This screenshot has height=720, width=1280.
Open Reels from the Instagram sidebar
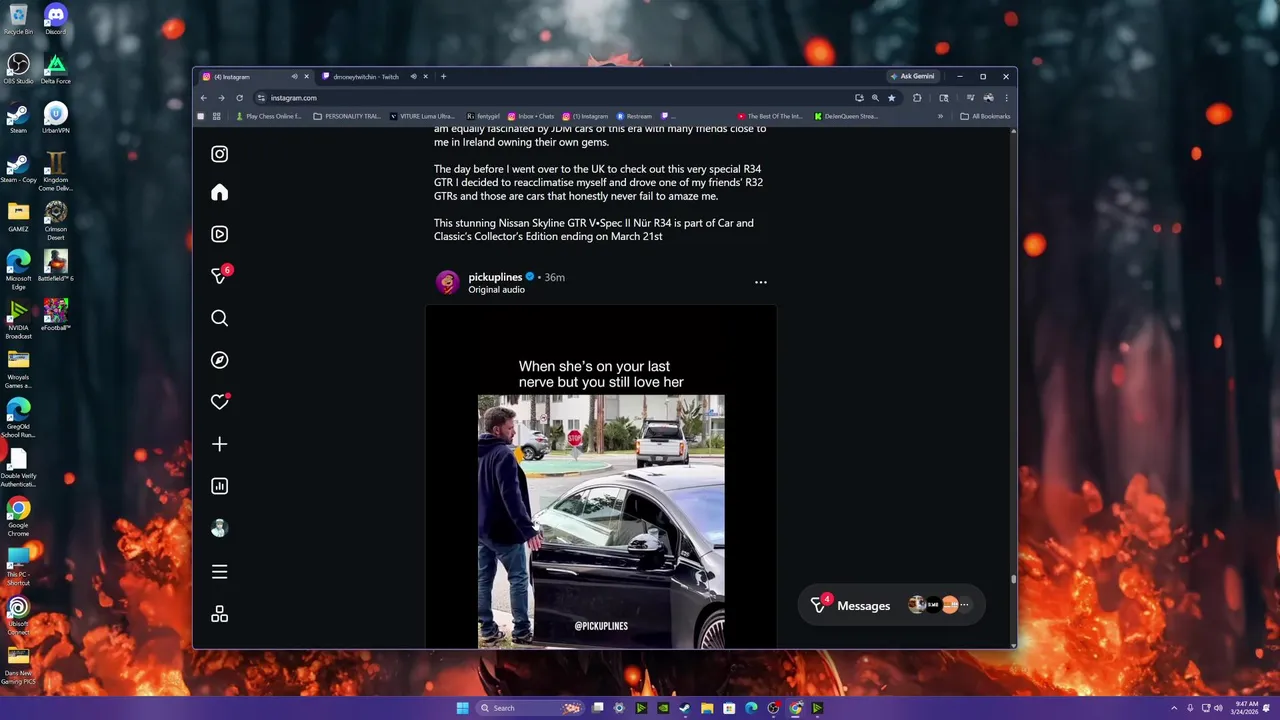click(220, 234)
